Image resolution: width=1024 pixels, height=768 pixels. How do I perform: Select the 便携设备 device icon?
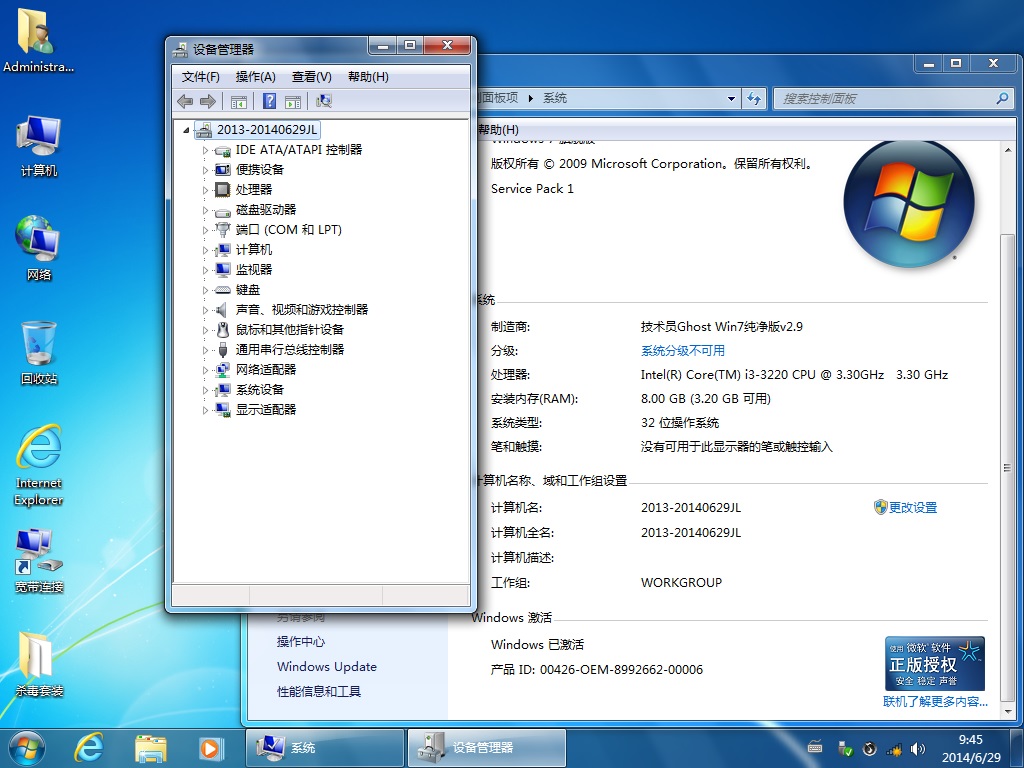pos(223,170)
